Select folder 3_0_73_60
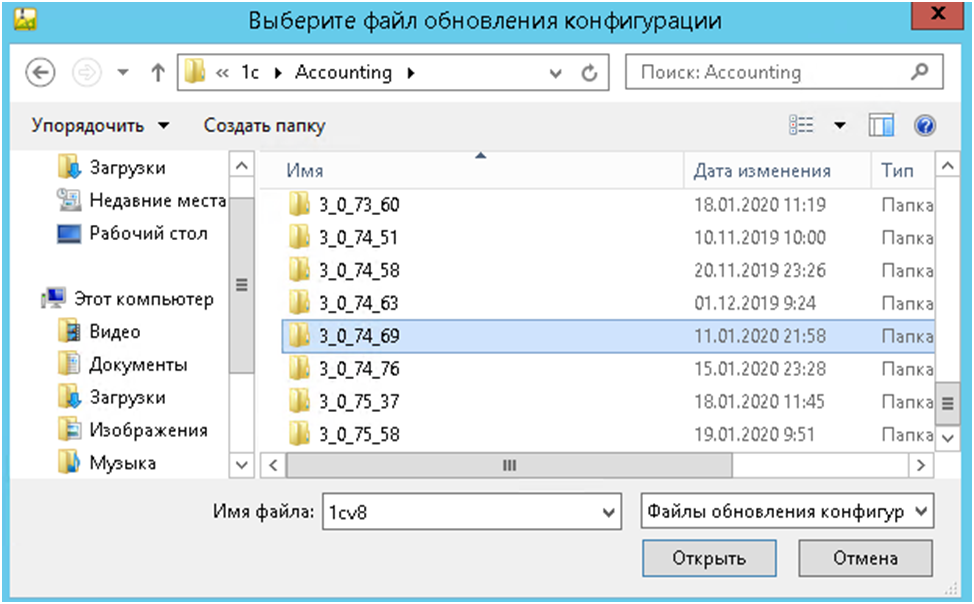 point(609,204)
